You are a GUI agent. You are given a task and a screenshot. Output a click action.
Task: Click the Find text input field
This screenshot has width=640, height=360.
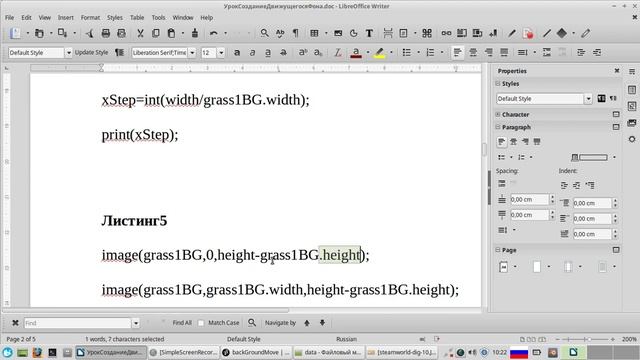coord(78,323)
